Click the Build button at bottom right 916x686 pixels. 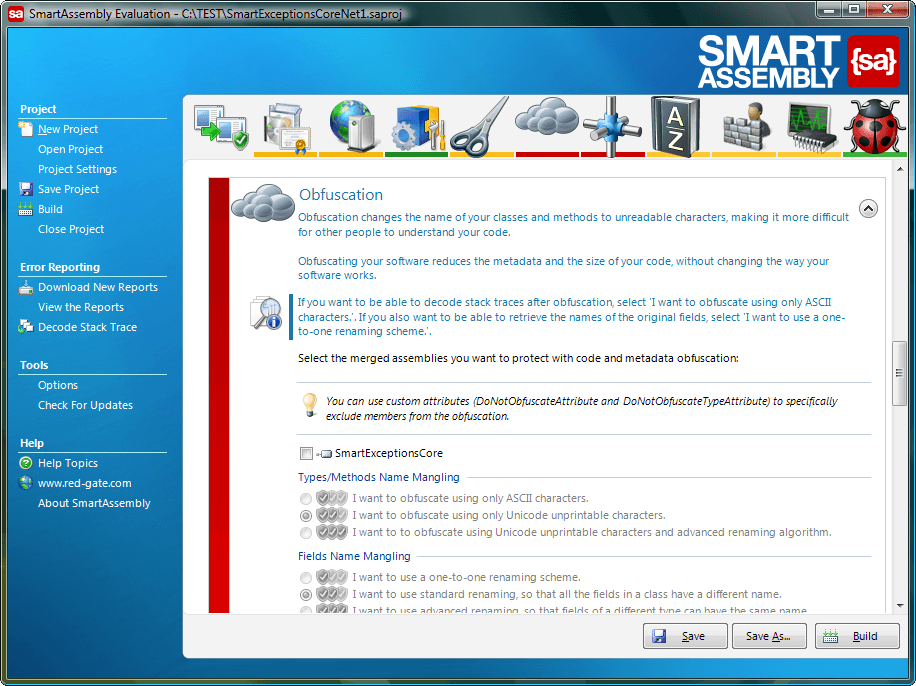[856, 636]
